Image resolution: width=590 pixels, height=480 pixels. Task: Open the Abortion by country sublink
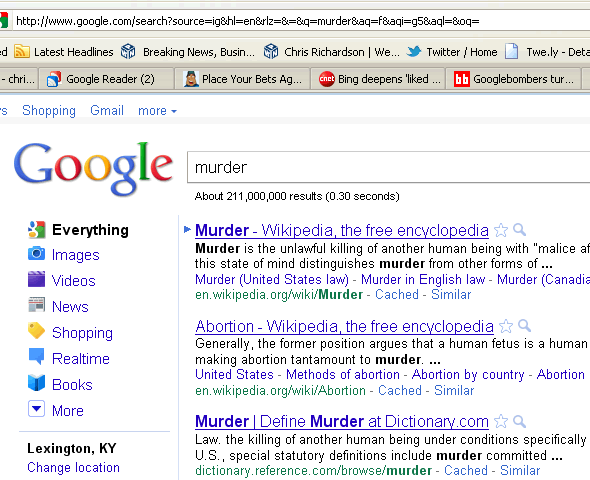tap(468, 375)
